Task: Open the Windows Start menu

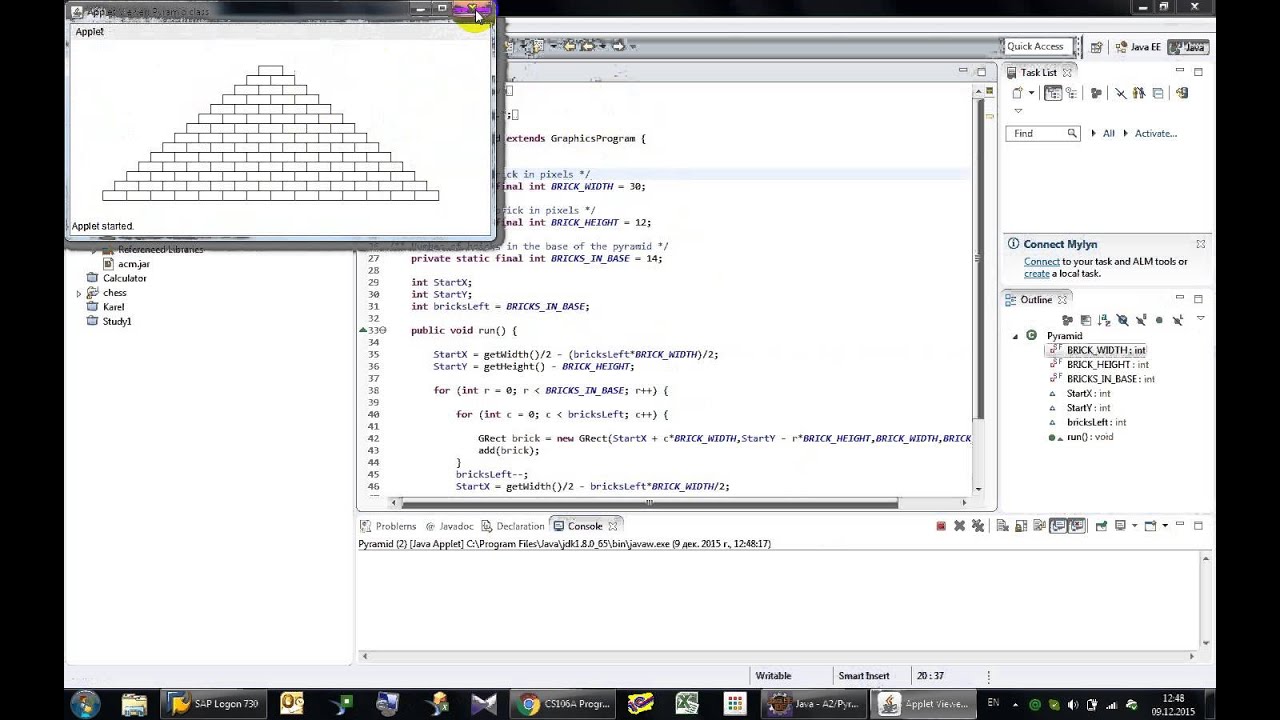Action: (x=84, y=703)
